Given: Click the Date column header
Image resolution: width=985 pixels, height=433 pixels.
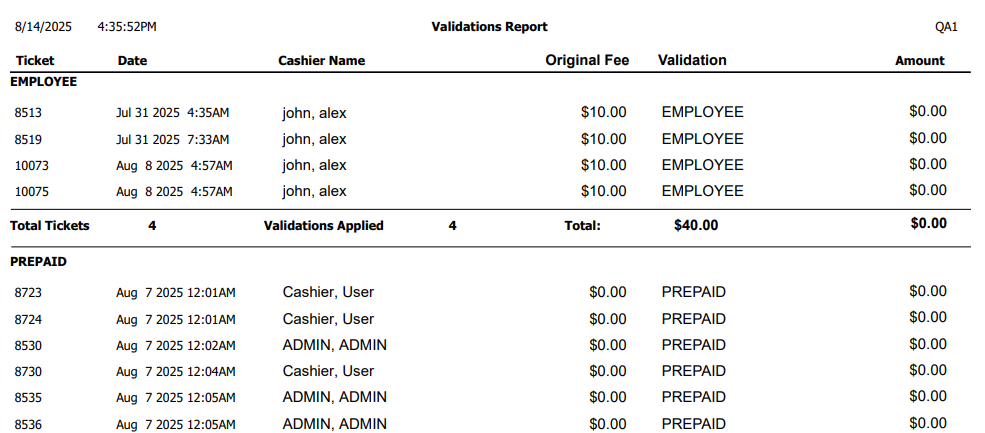Looking at the screenshot, I should [132, 60].
